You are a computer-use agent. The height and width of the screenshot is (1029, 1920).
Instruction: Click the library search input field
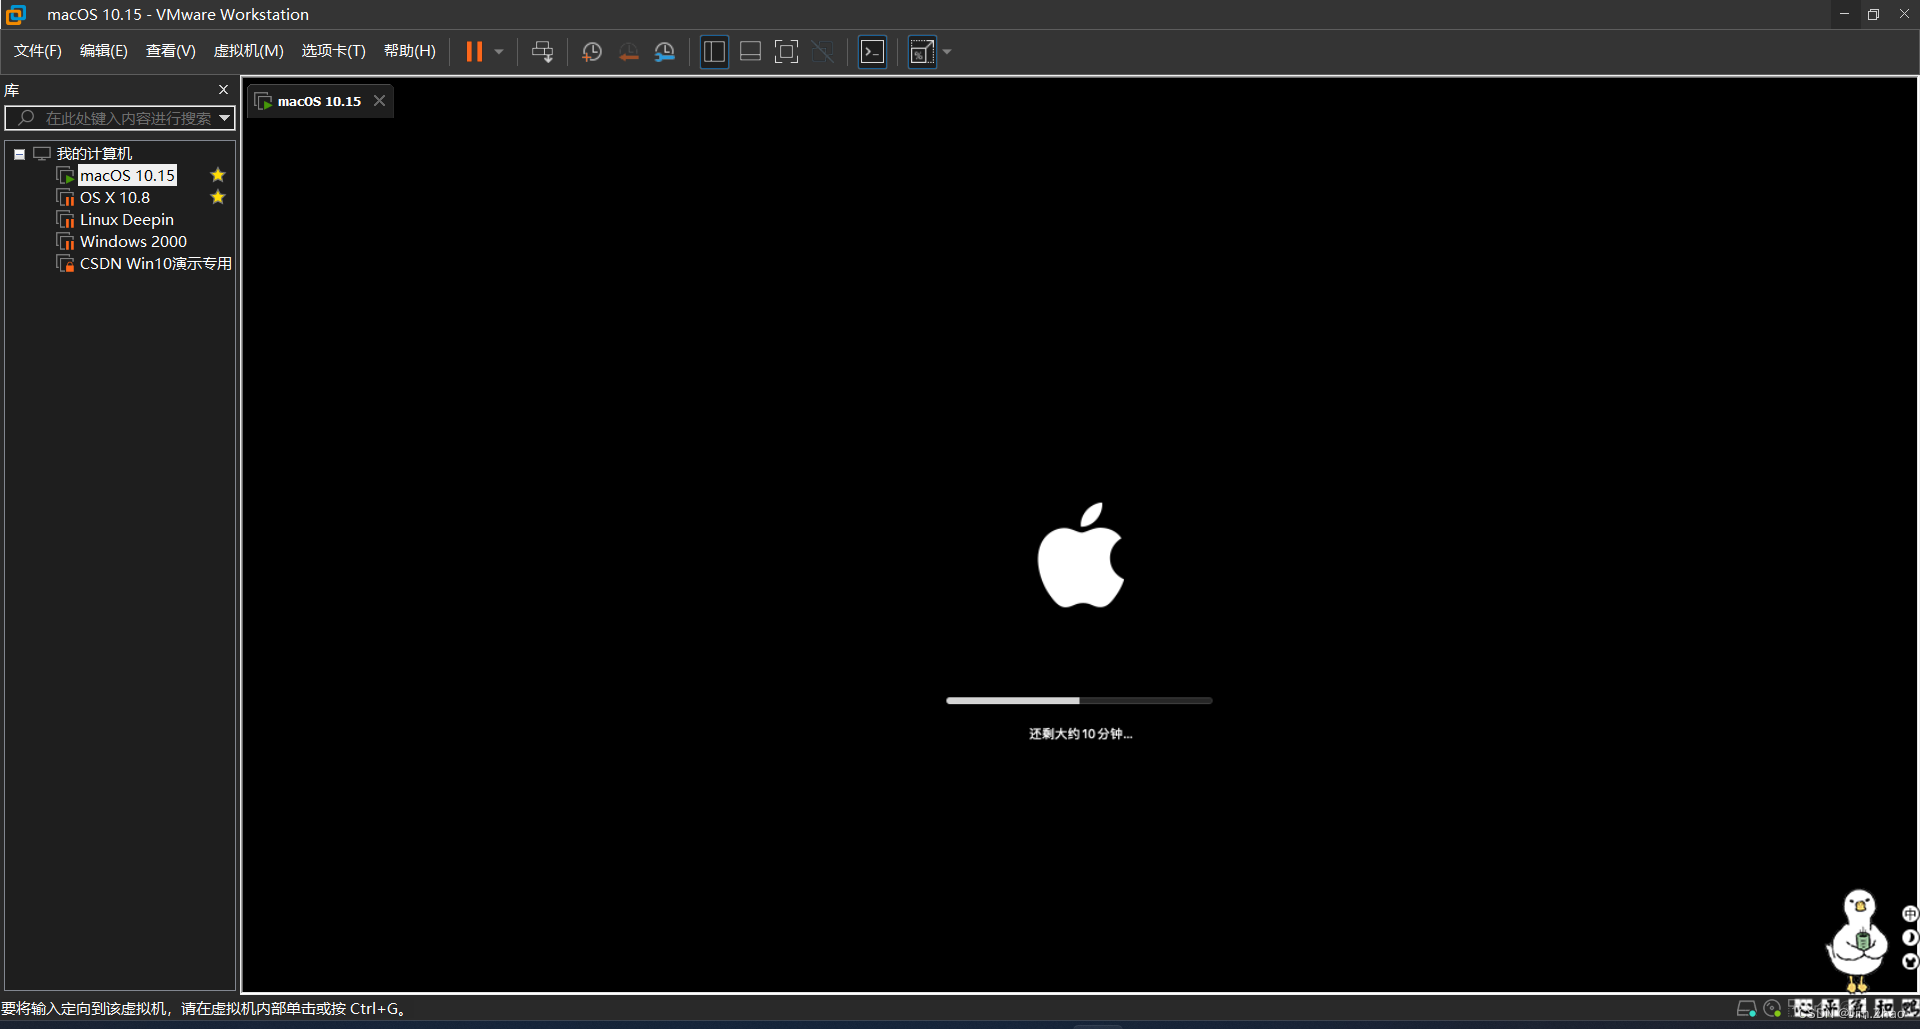pyautogui.click(x=120, y=118)
